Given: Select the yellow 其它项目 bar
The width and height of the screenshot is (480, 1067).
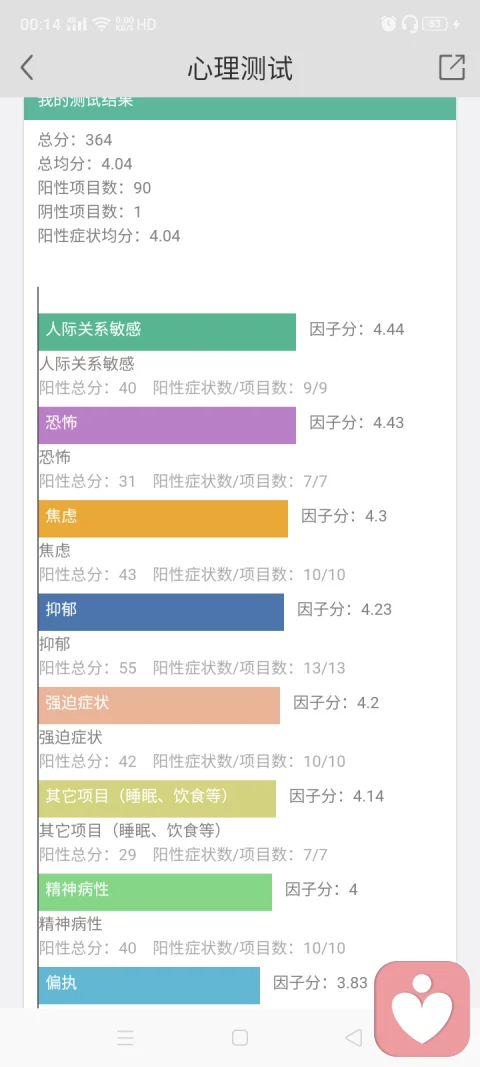Looking at the screenshot, I should 157,798.
